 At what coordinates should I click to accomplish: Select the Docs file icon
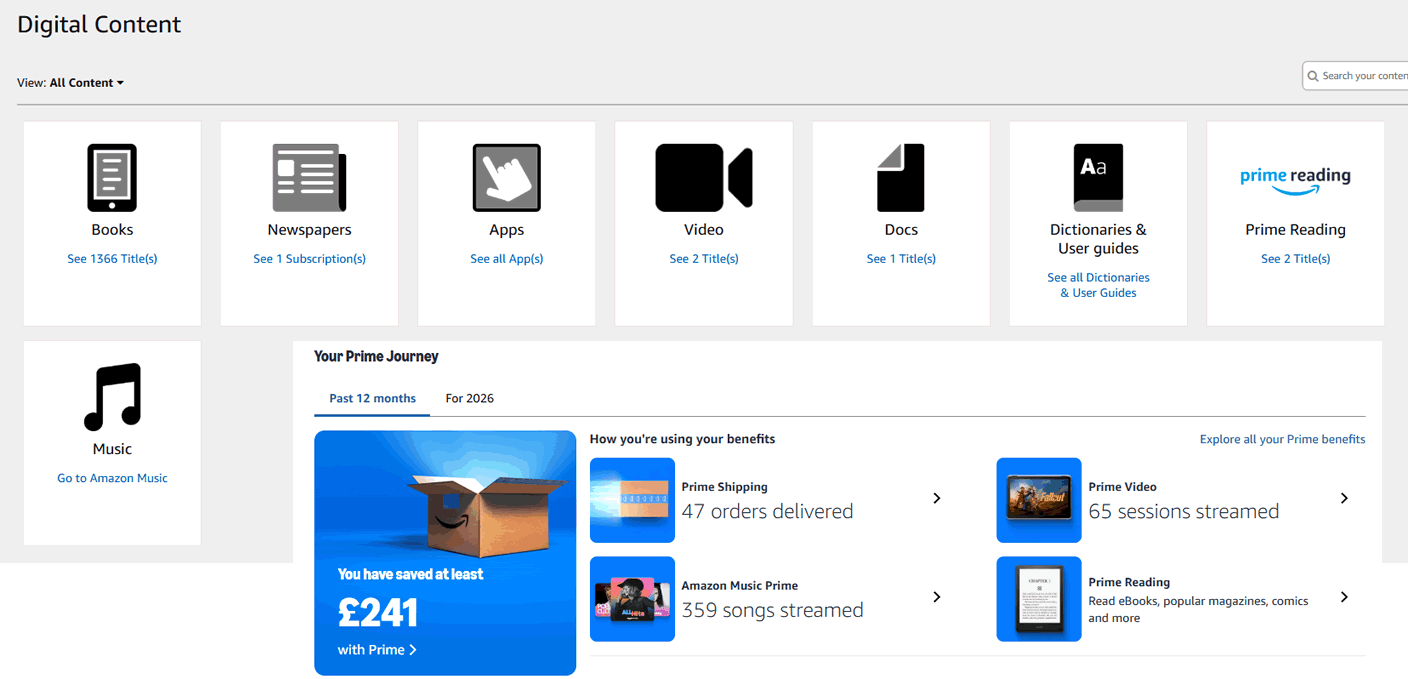(x=900, y=178)
